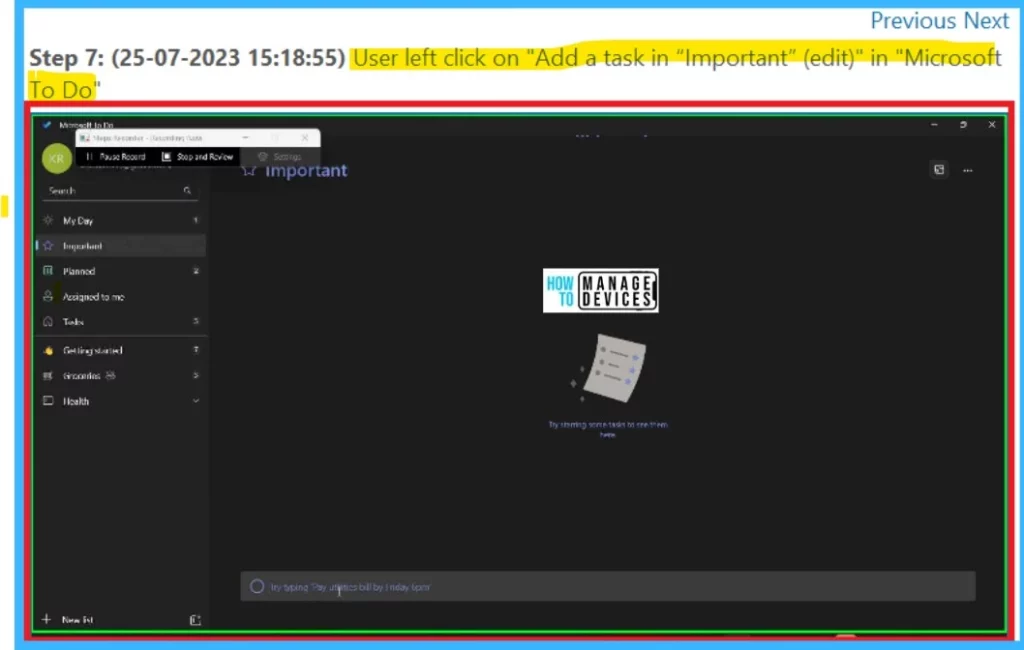Expand the Health group chevron
The height and width of the screenshot is (650, 1024).
(x=196, y=401)
